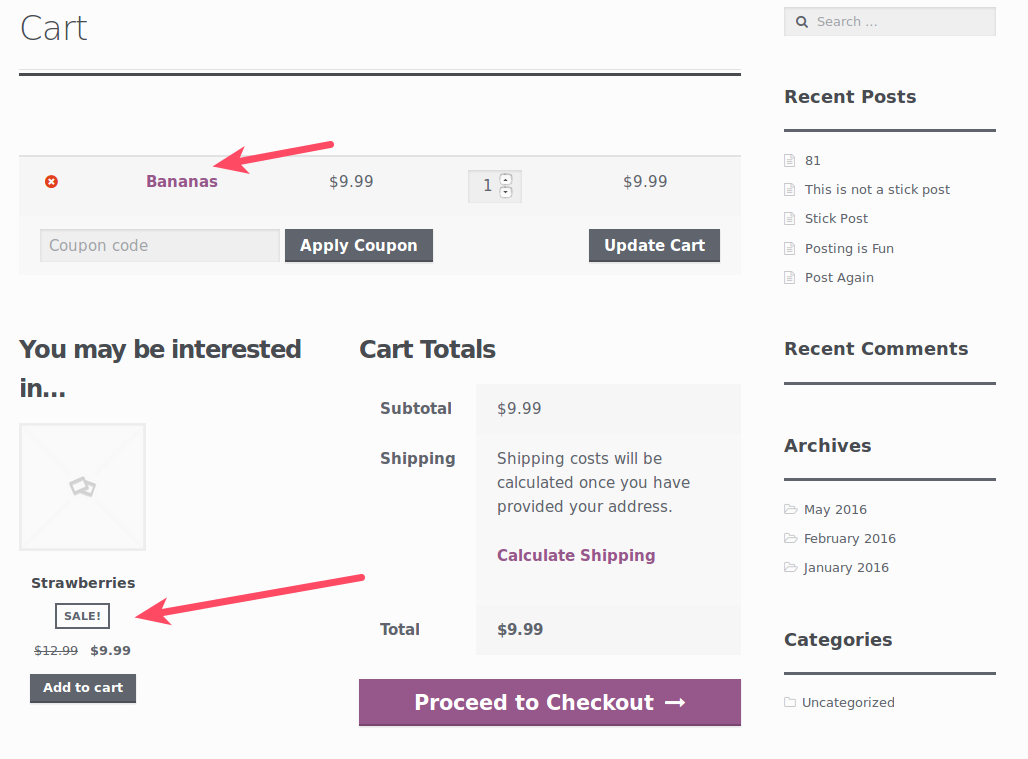Add Strawberries to the cart
The width and height of the screenshot is (1028, 759).
click(83, 688)
